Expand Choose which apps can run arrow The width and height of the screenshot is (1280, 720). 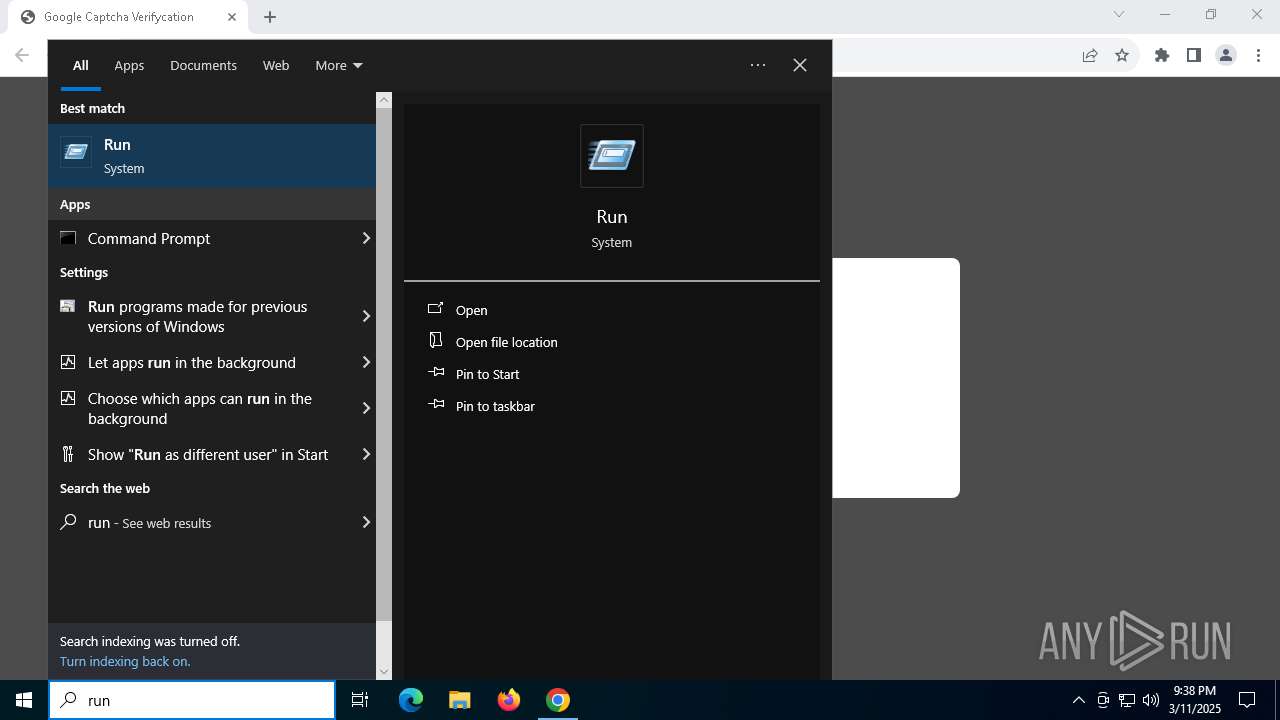(x=366, y=408)
